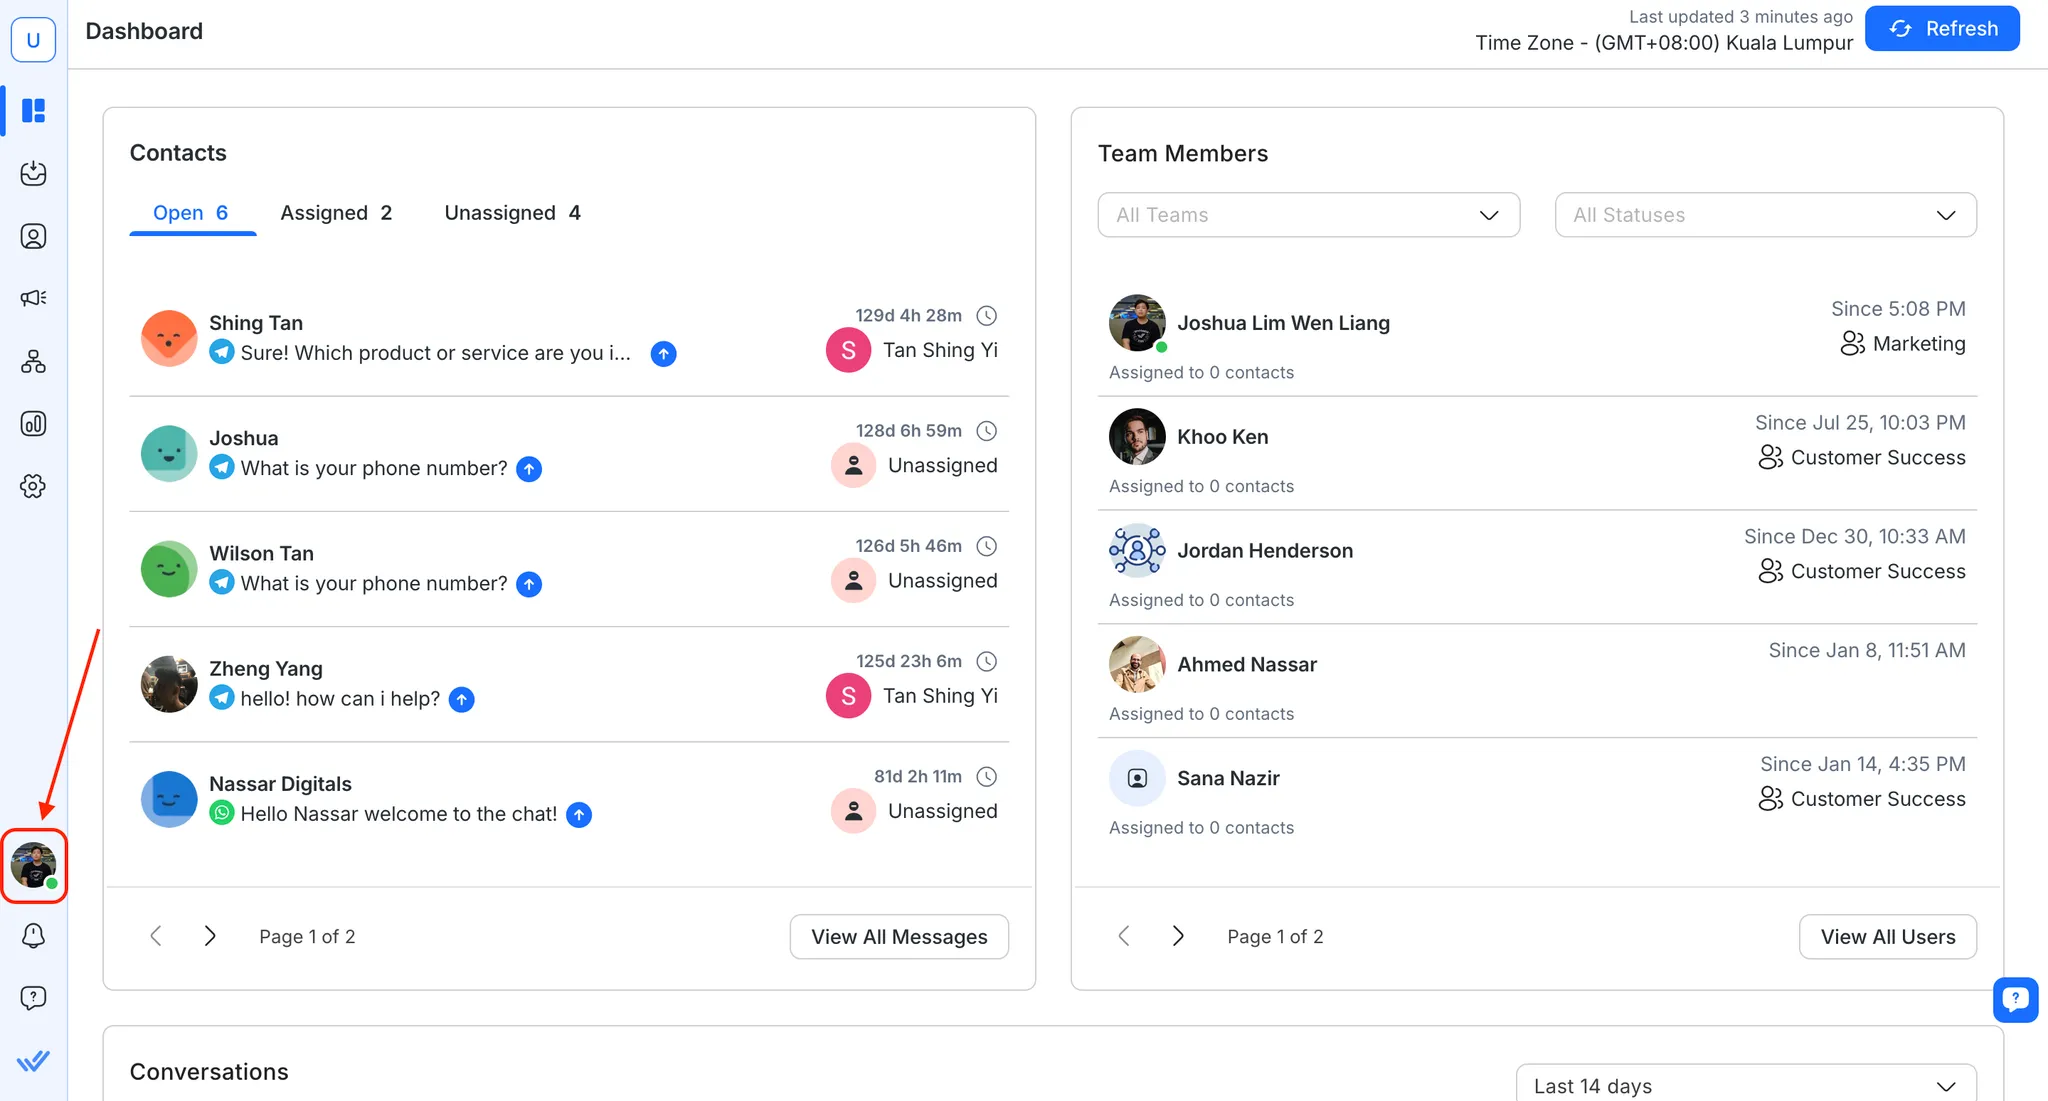Open the Broadcasts megaphone icon
Image resolution: width=2048 pixels, height=1101 pixels.
pyautogui.click(x=33, y=298)
